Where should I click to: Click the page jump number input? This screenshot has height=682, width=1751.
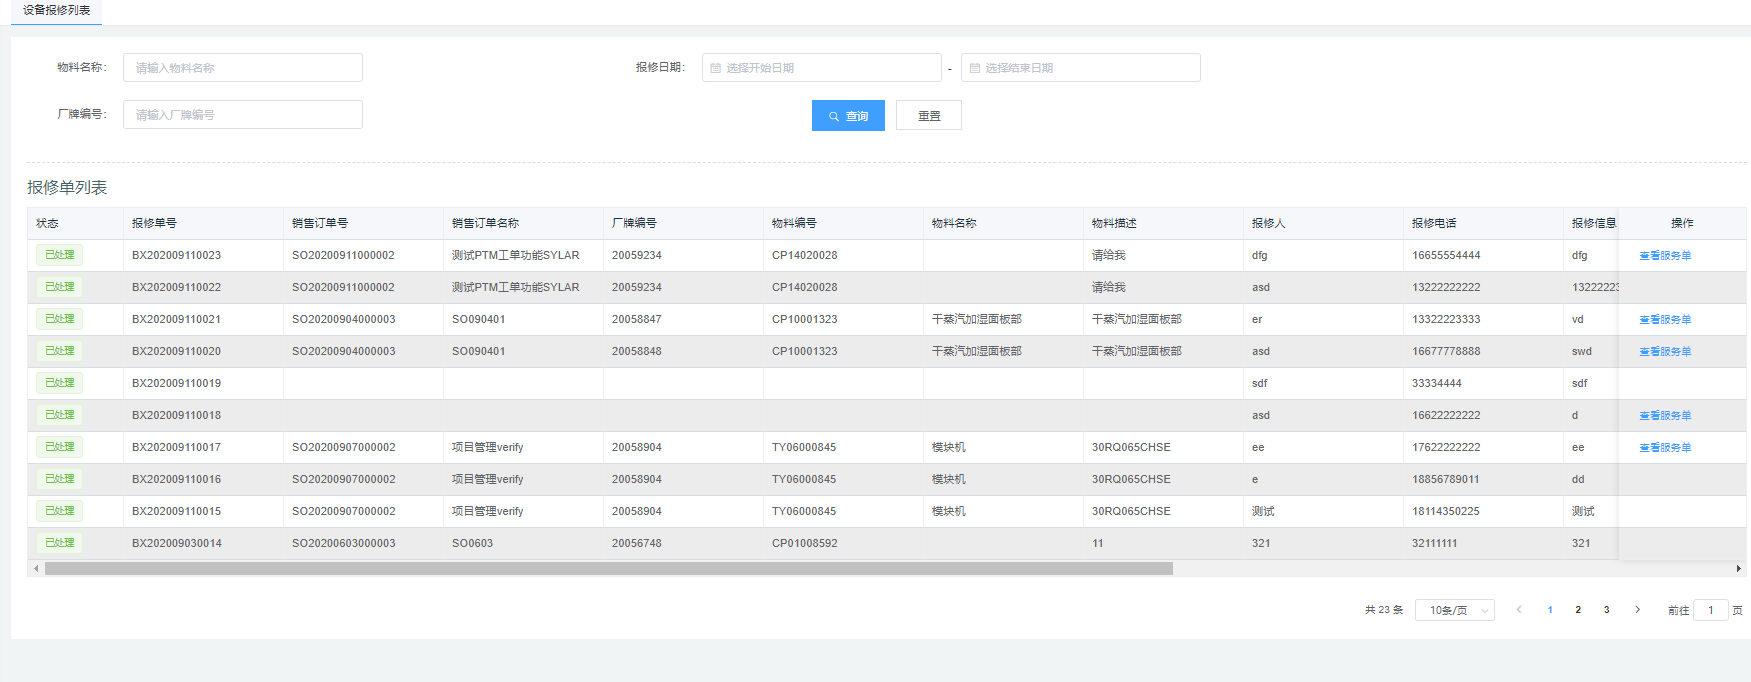1710,610
